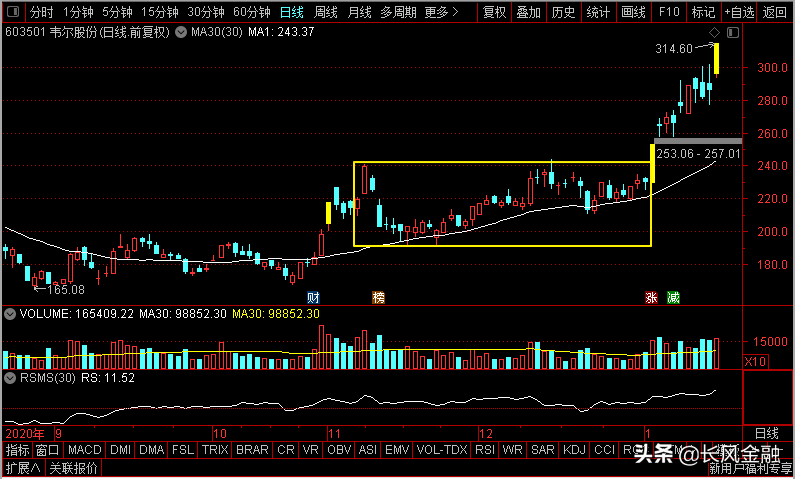This screenshot has height=479, width=795.
Task: Click the MA30(30) indicator label
Action: pyautogui.click(x=216, y=32)
